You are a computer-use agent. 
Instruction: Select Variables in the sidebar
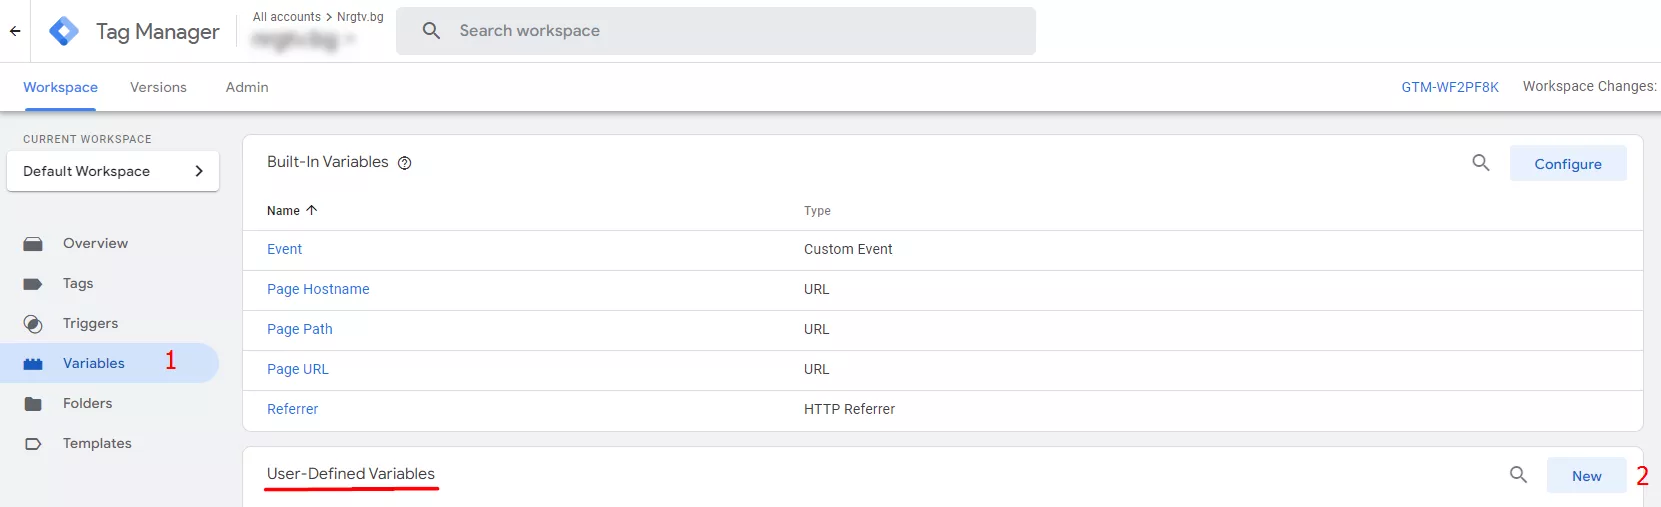[110, 363]
